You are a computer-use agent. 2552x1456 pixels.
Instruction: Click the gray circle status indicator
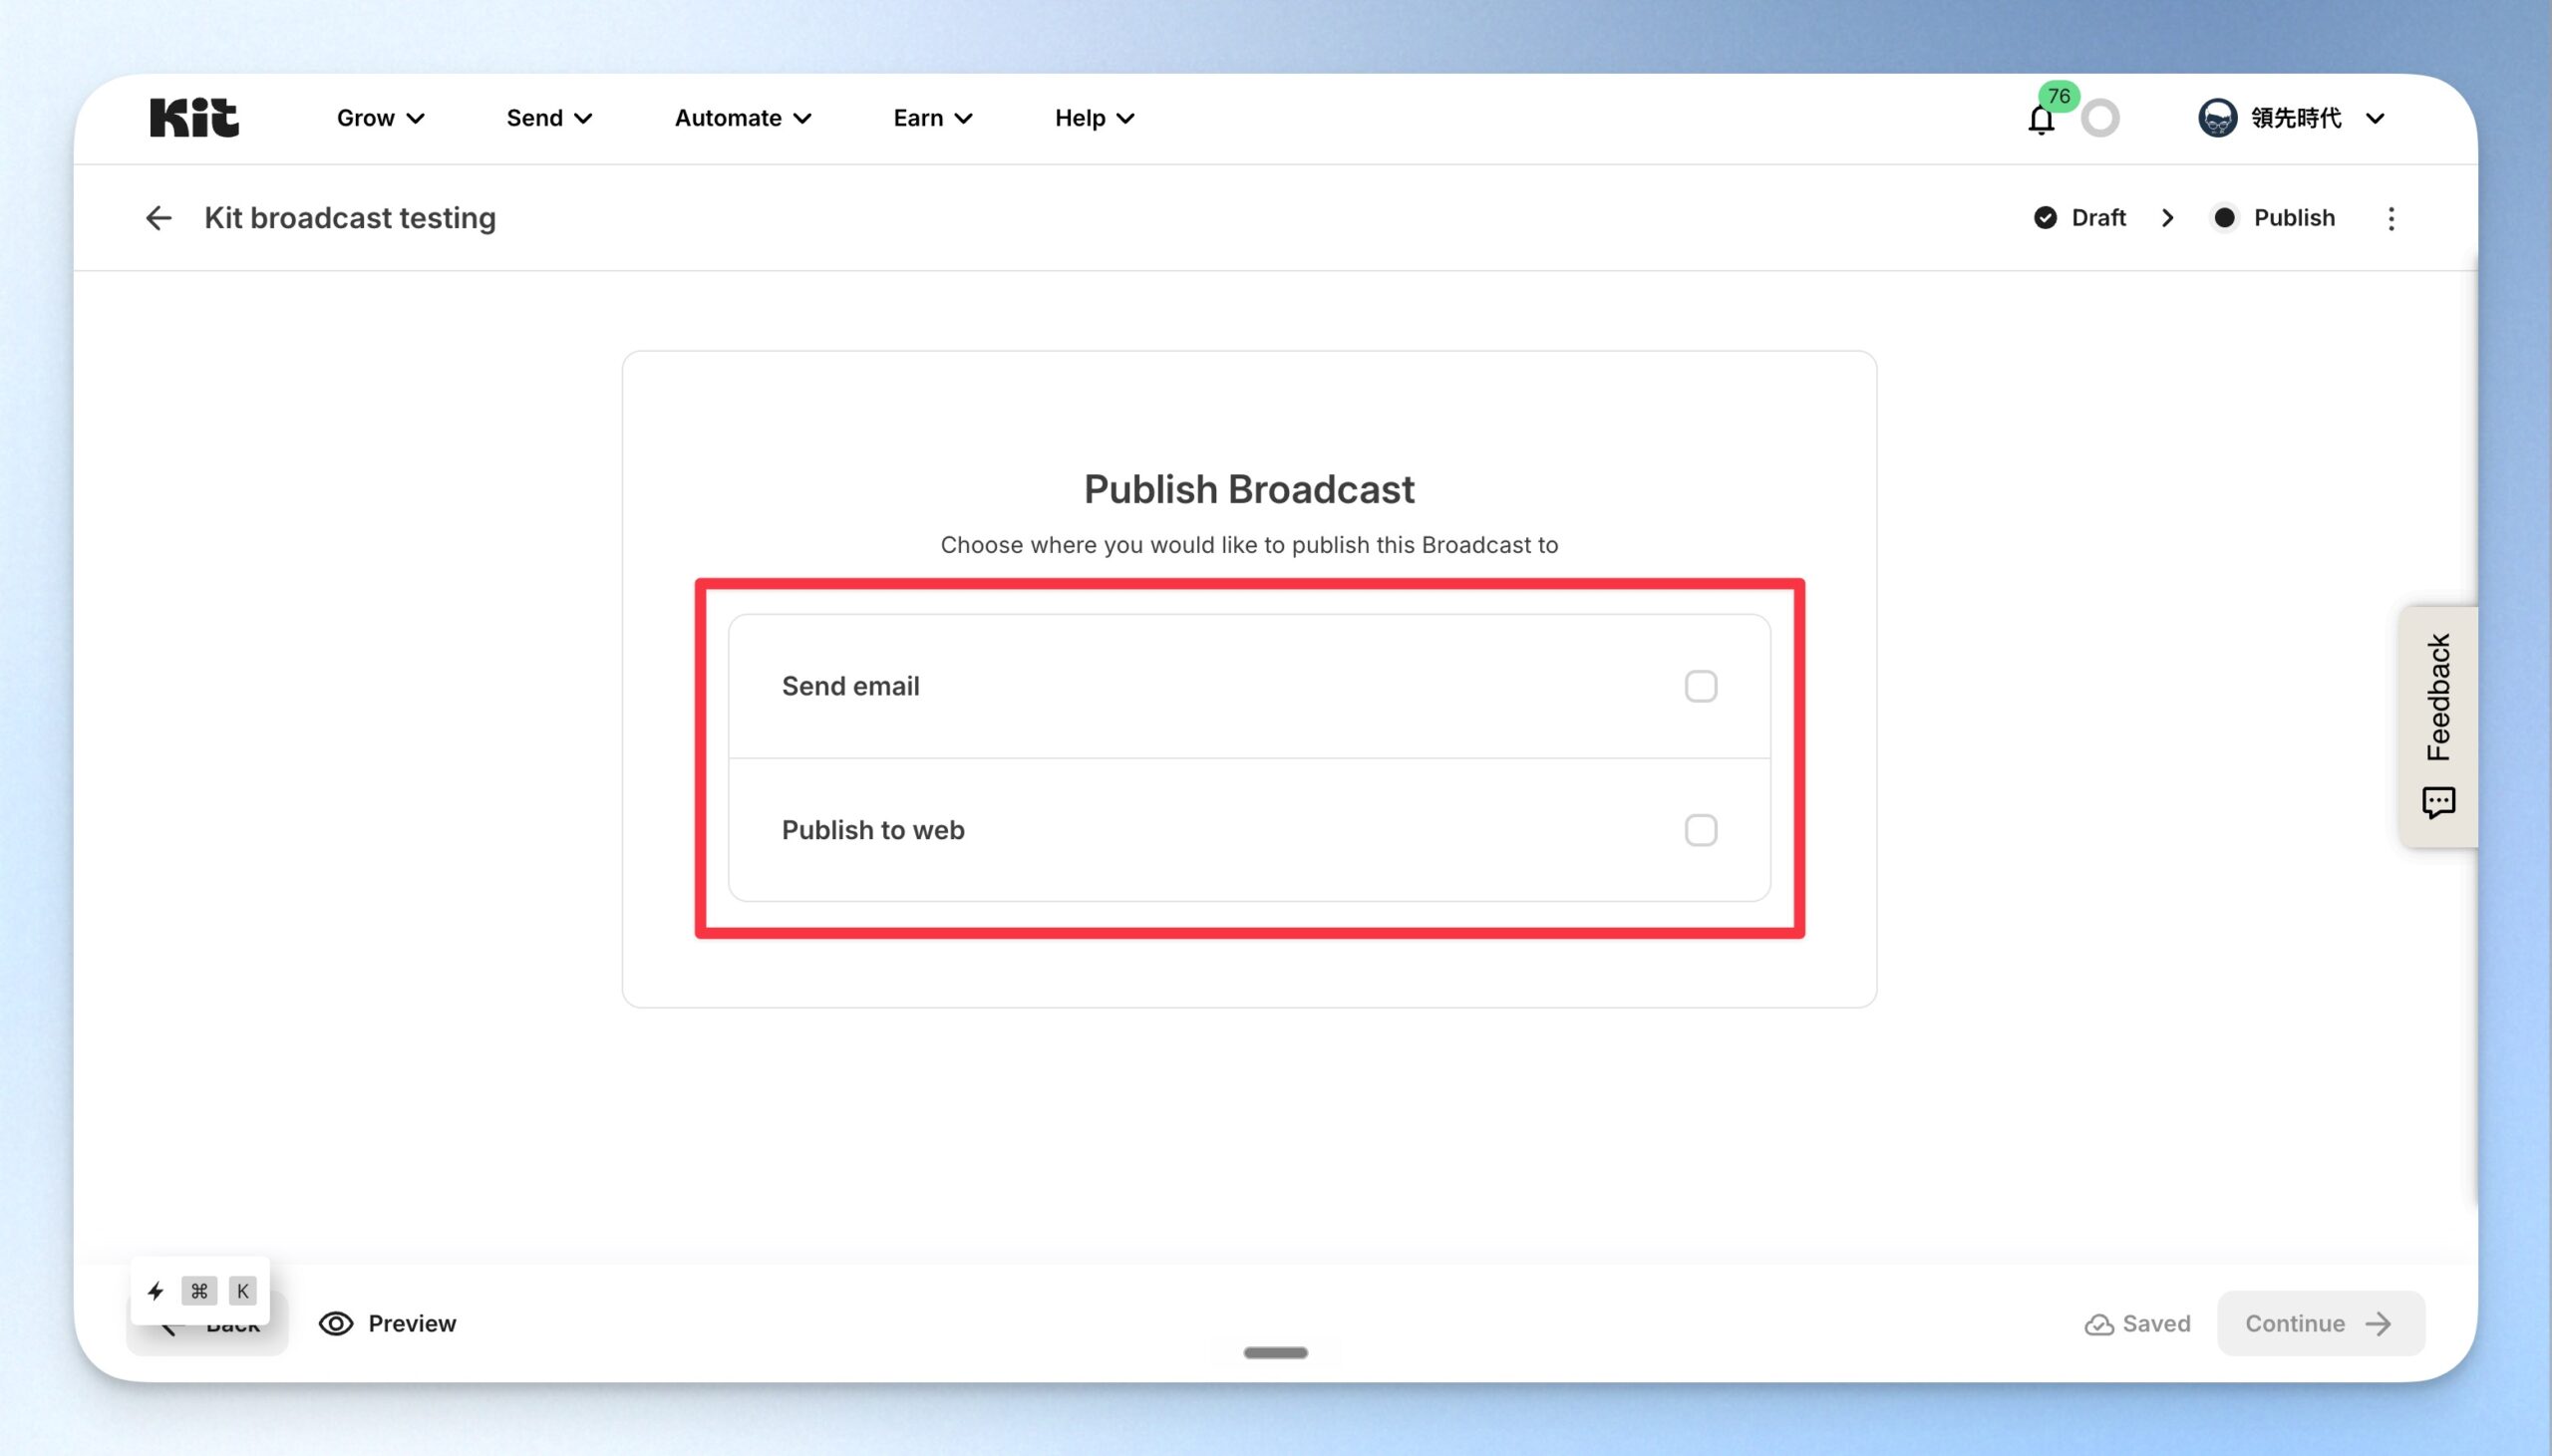pos(2100,118)
